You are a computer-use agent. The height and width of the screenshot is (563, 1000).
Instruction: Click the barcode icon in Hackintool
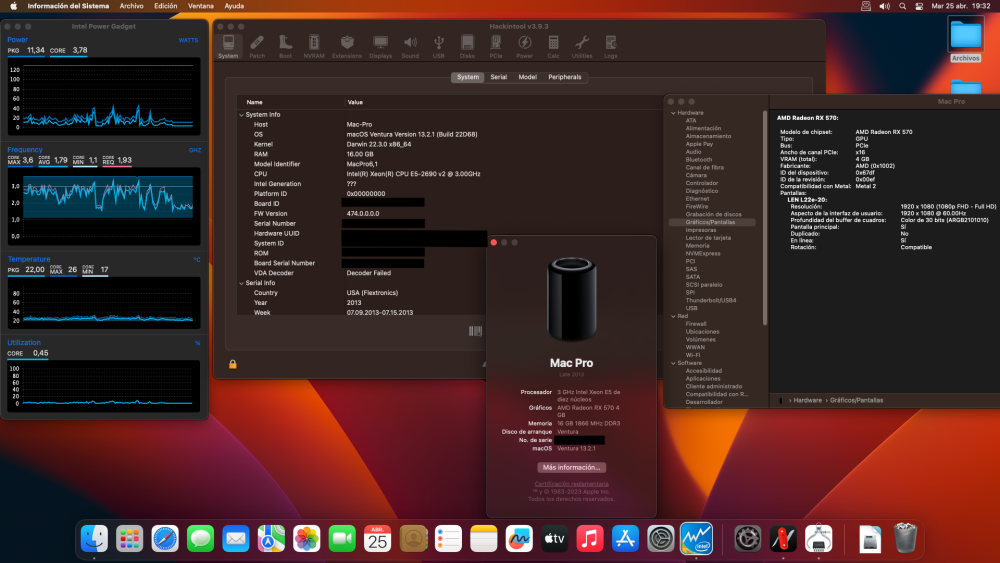pos(475,331)
